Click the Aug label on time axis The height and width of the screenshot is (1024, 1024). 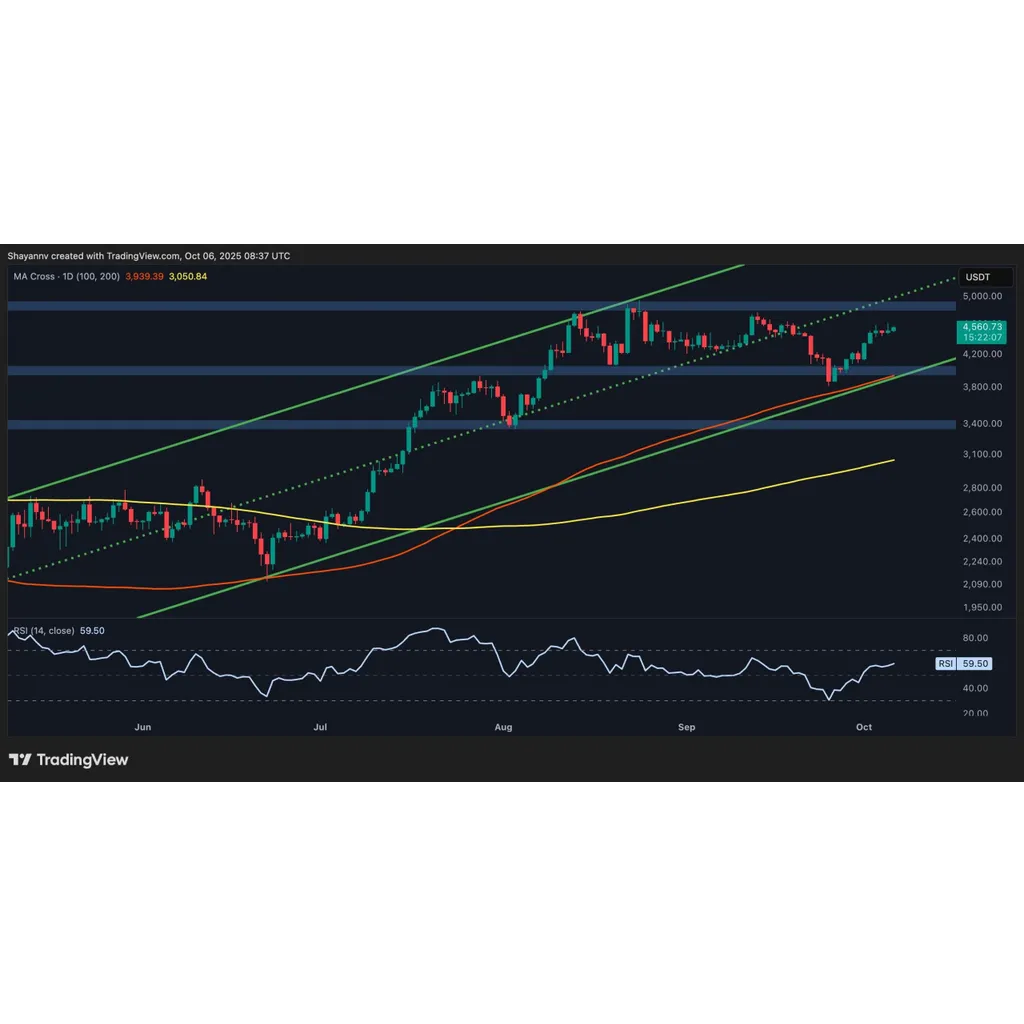504,727
